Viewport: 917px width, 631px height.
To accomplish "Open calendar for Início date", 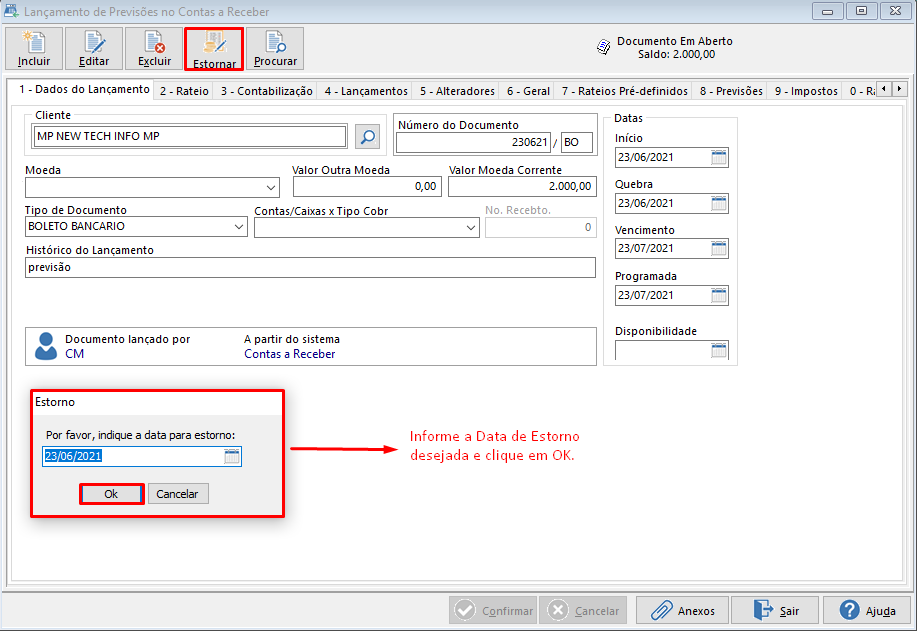I will (719, 157).
